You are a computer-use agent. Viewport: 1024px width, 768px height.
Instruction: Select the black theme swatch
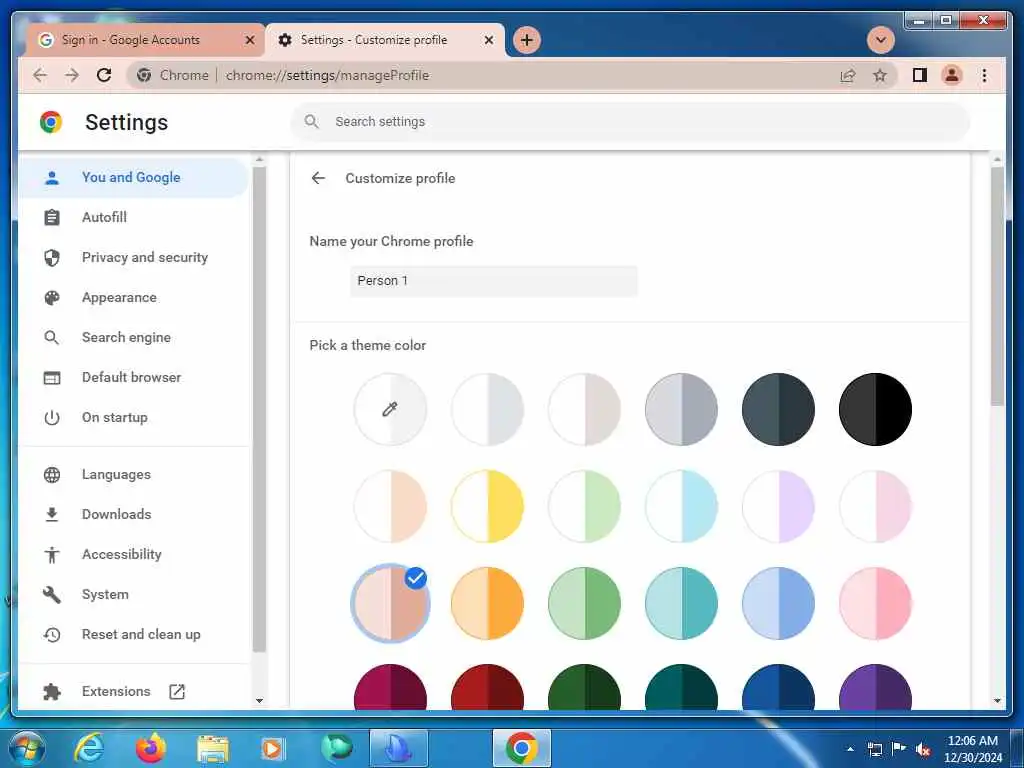tap(875, 409)
